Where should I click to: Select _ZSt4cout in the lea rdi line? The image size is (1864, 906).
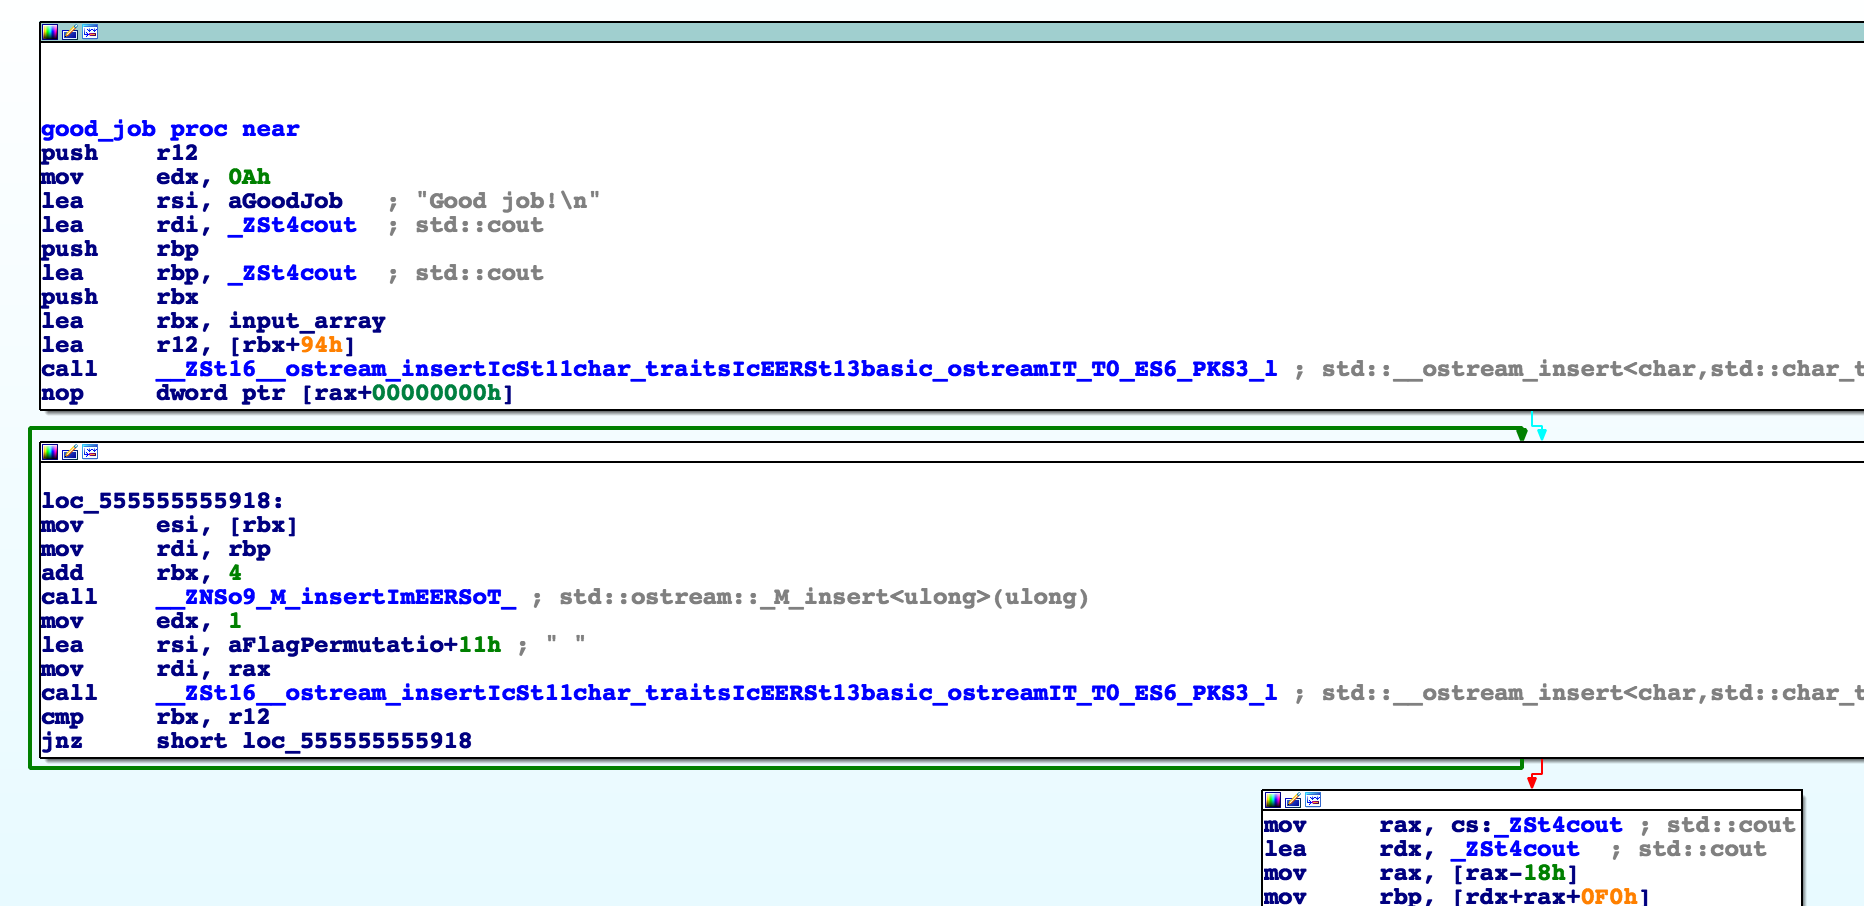pos(292,225)
